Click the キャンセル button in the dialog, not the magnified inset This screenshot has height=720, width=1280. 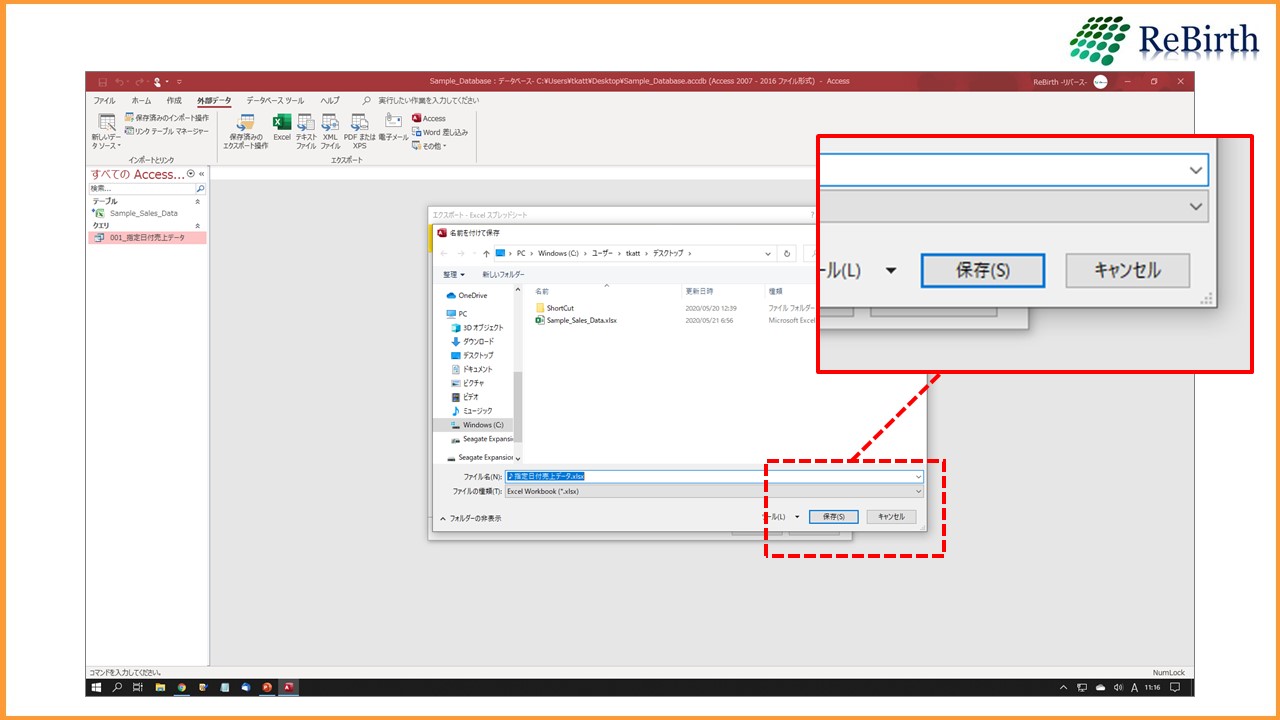pyautogui.click(x=891, y=517)
